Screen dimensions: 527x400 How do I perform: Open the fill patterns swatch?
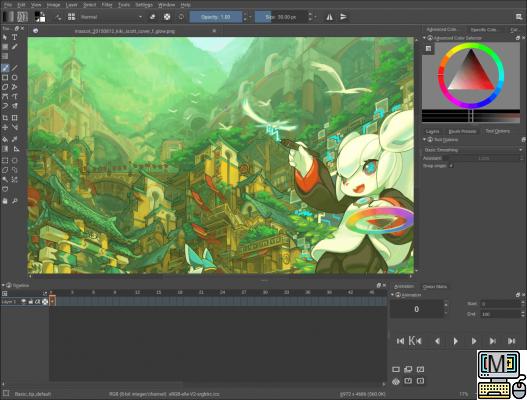click(22, 17)
